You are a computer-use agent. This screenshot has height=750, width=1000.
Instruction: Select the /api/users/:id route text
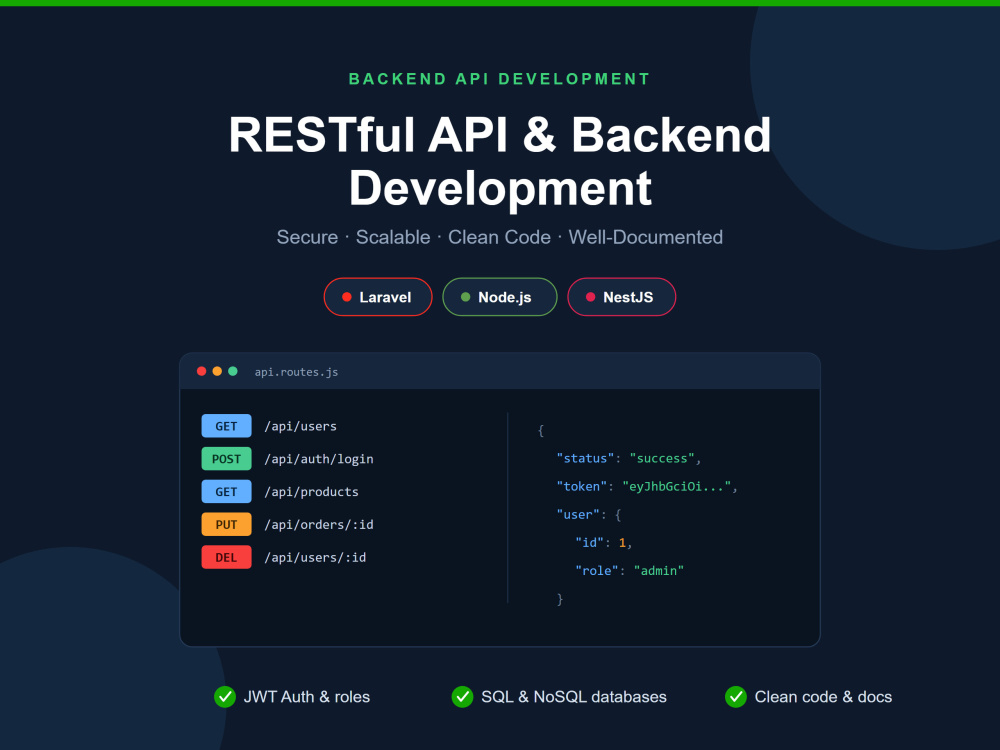point(315,558)
